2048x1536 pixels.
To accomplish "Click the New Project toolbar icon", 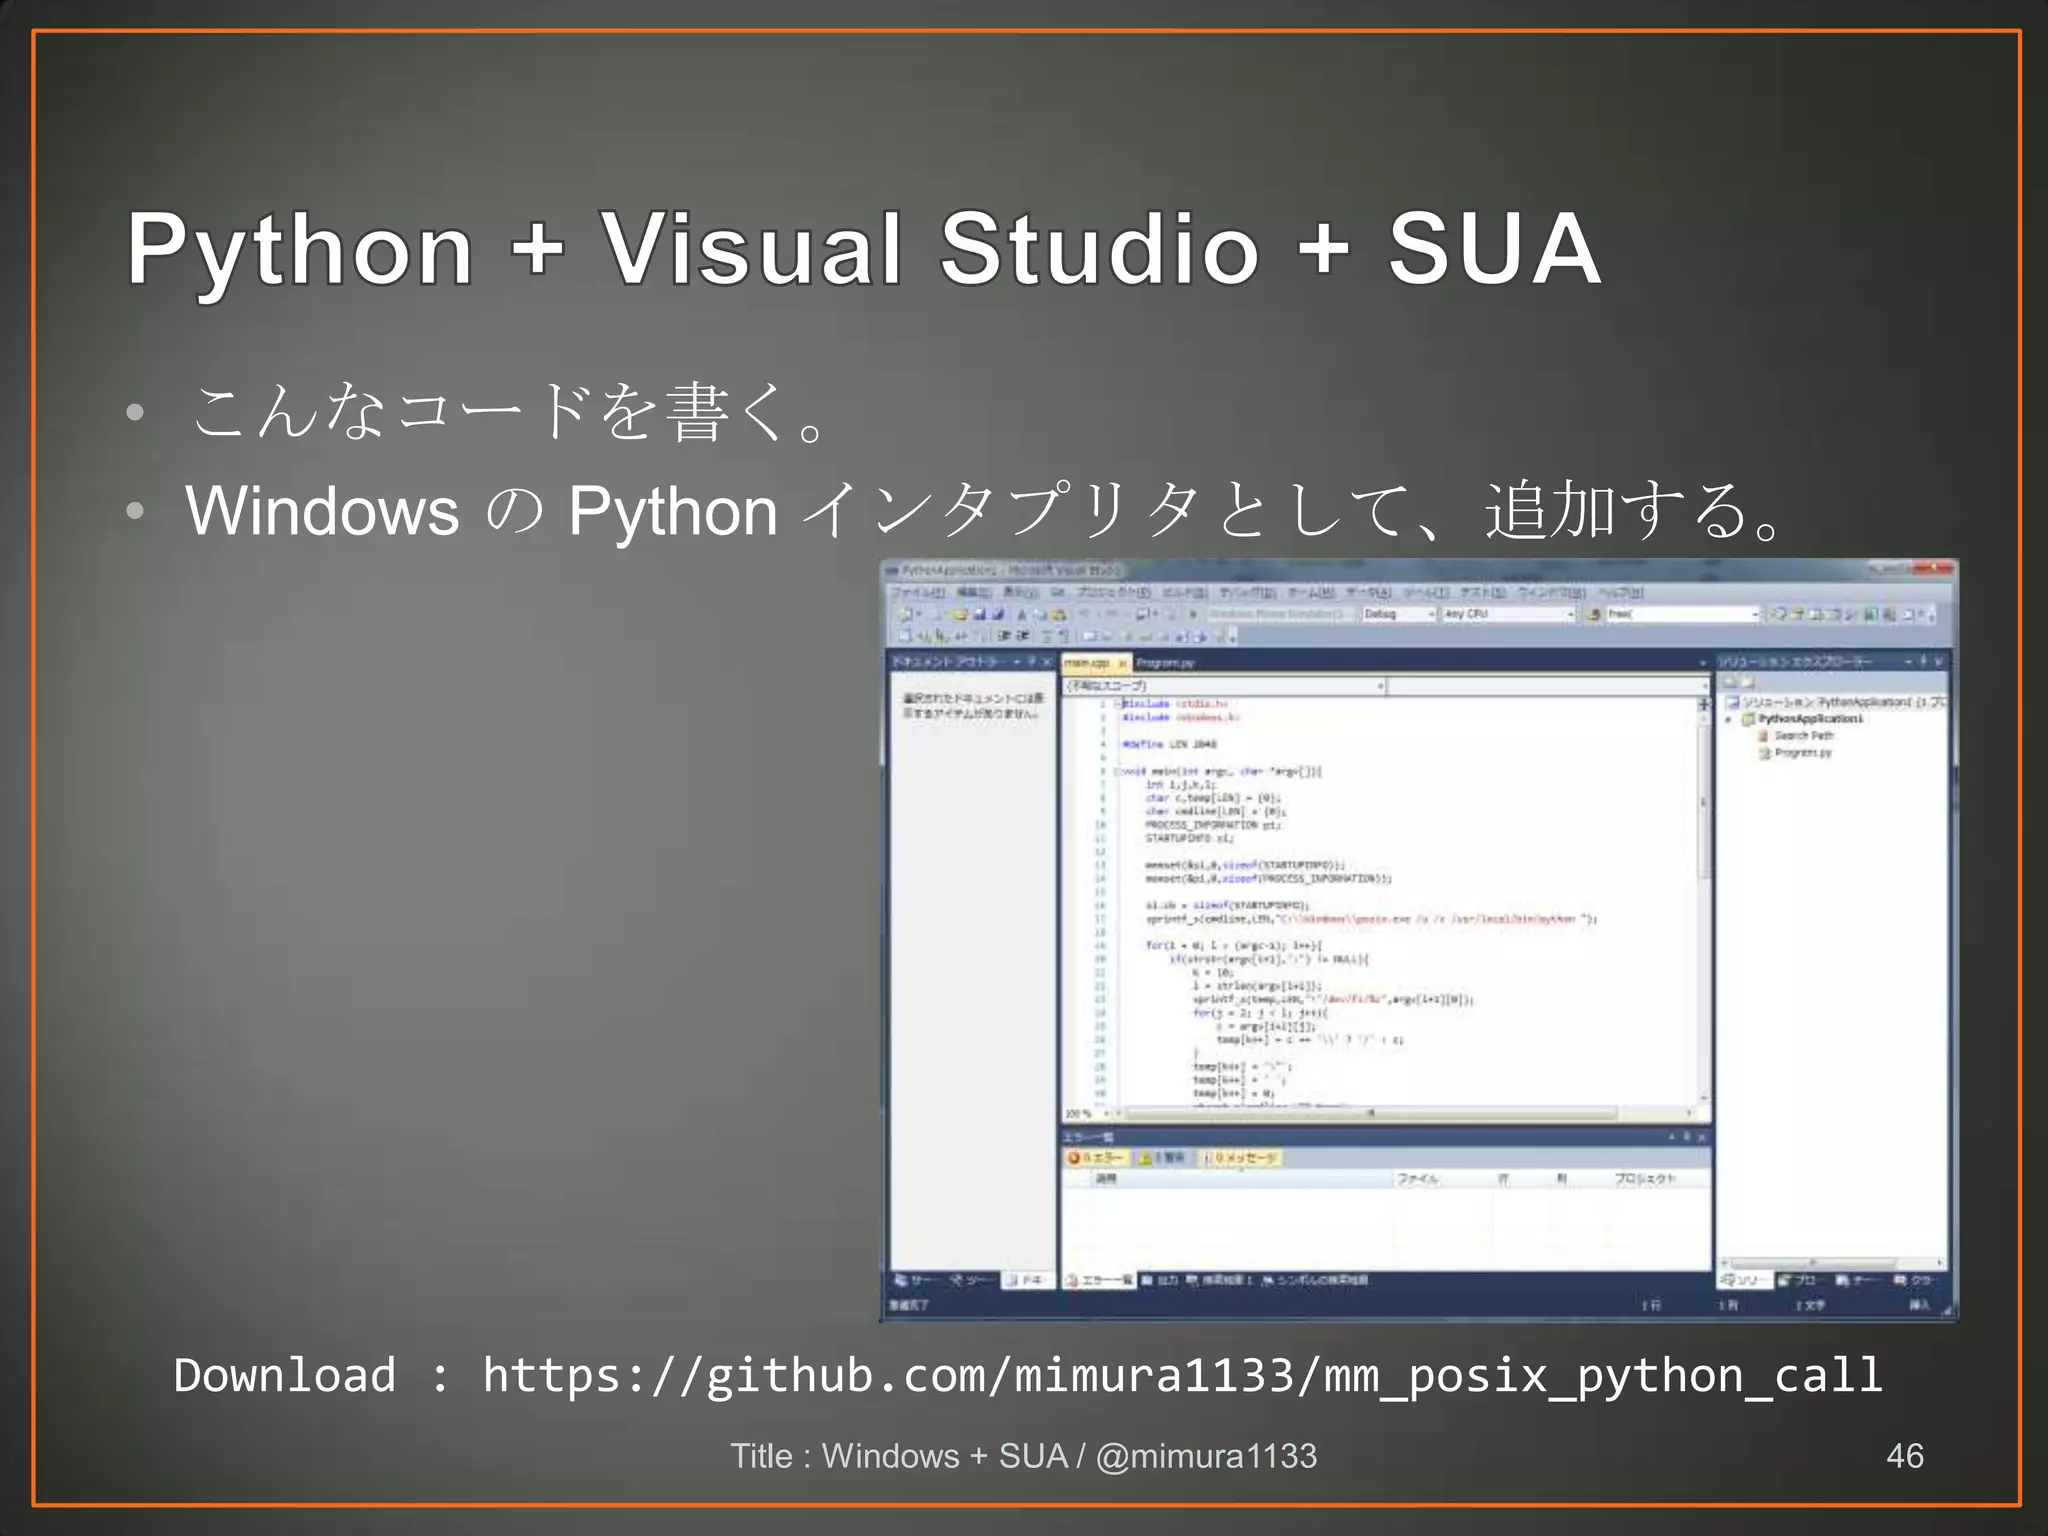I will 907,614.
